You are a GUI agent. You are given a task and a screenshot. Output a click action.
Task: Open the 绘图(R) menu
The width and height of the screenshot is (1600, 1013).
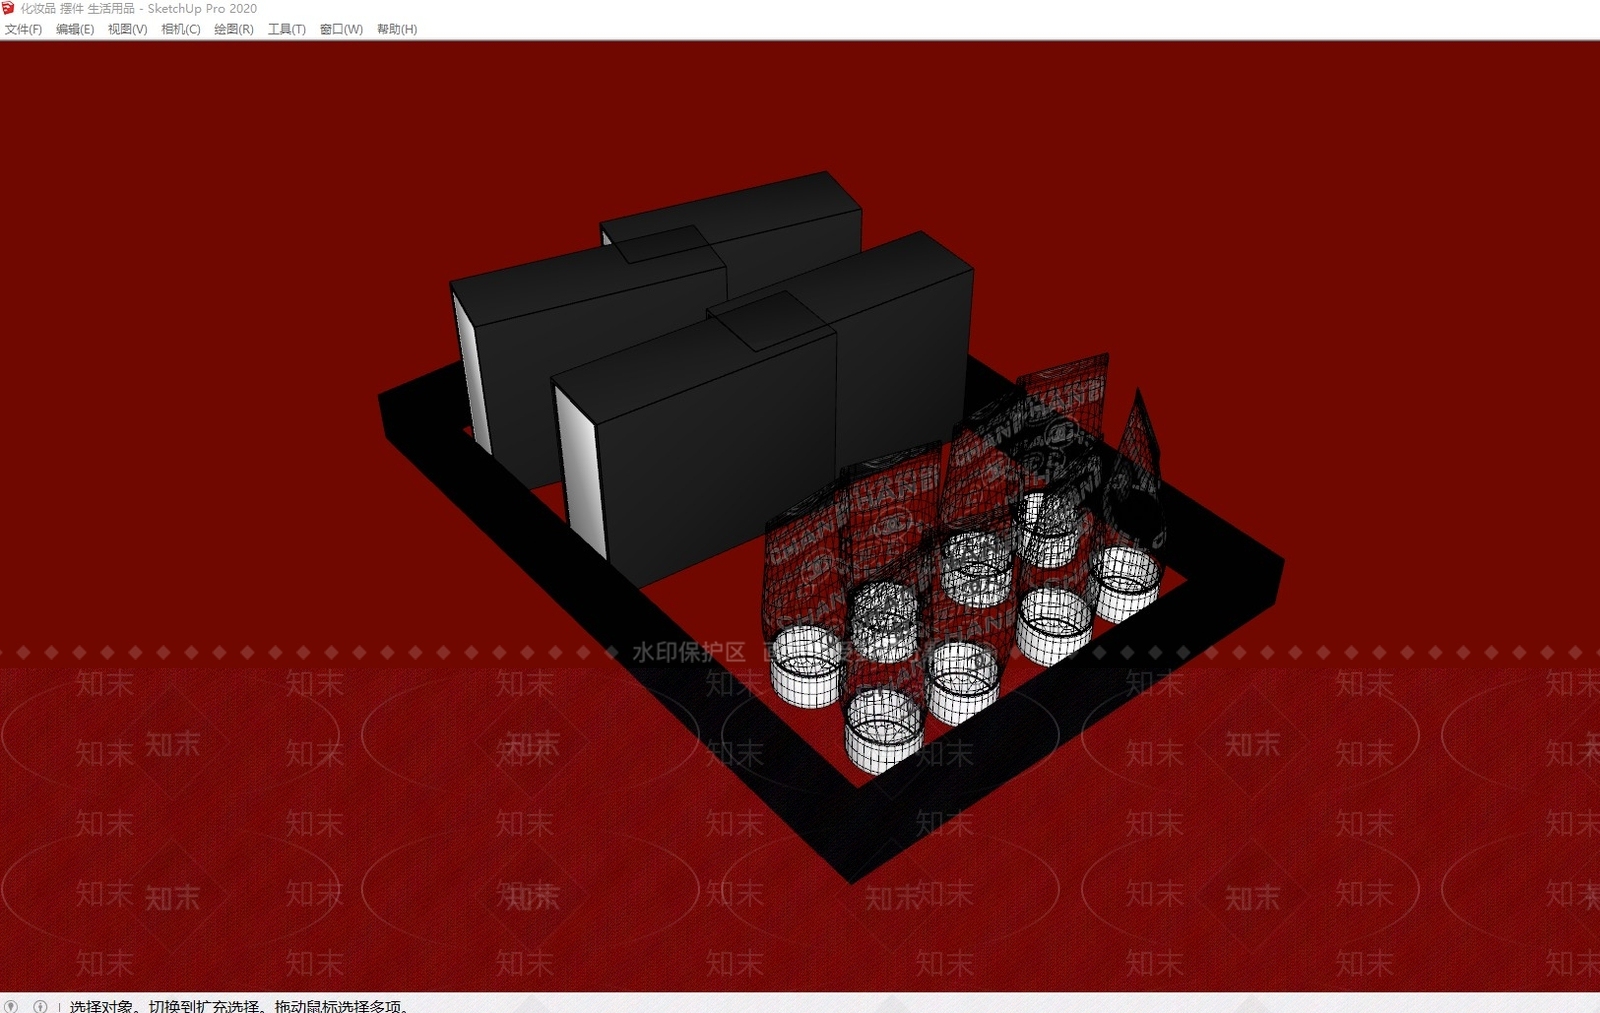233,29
